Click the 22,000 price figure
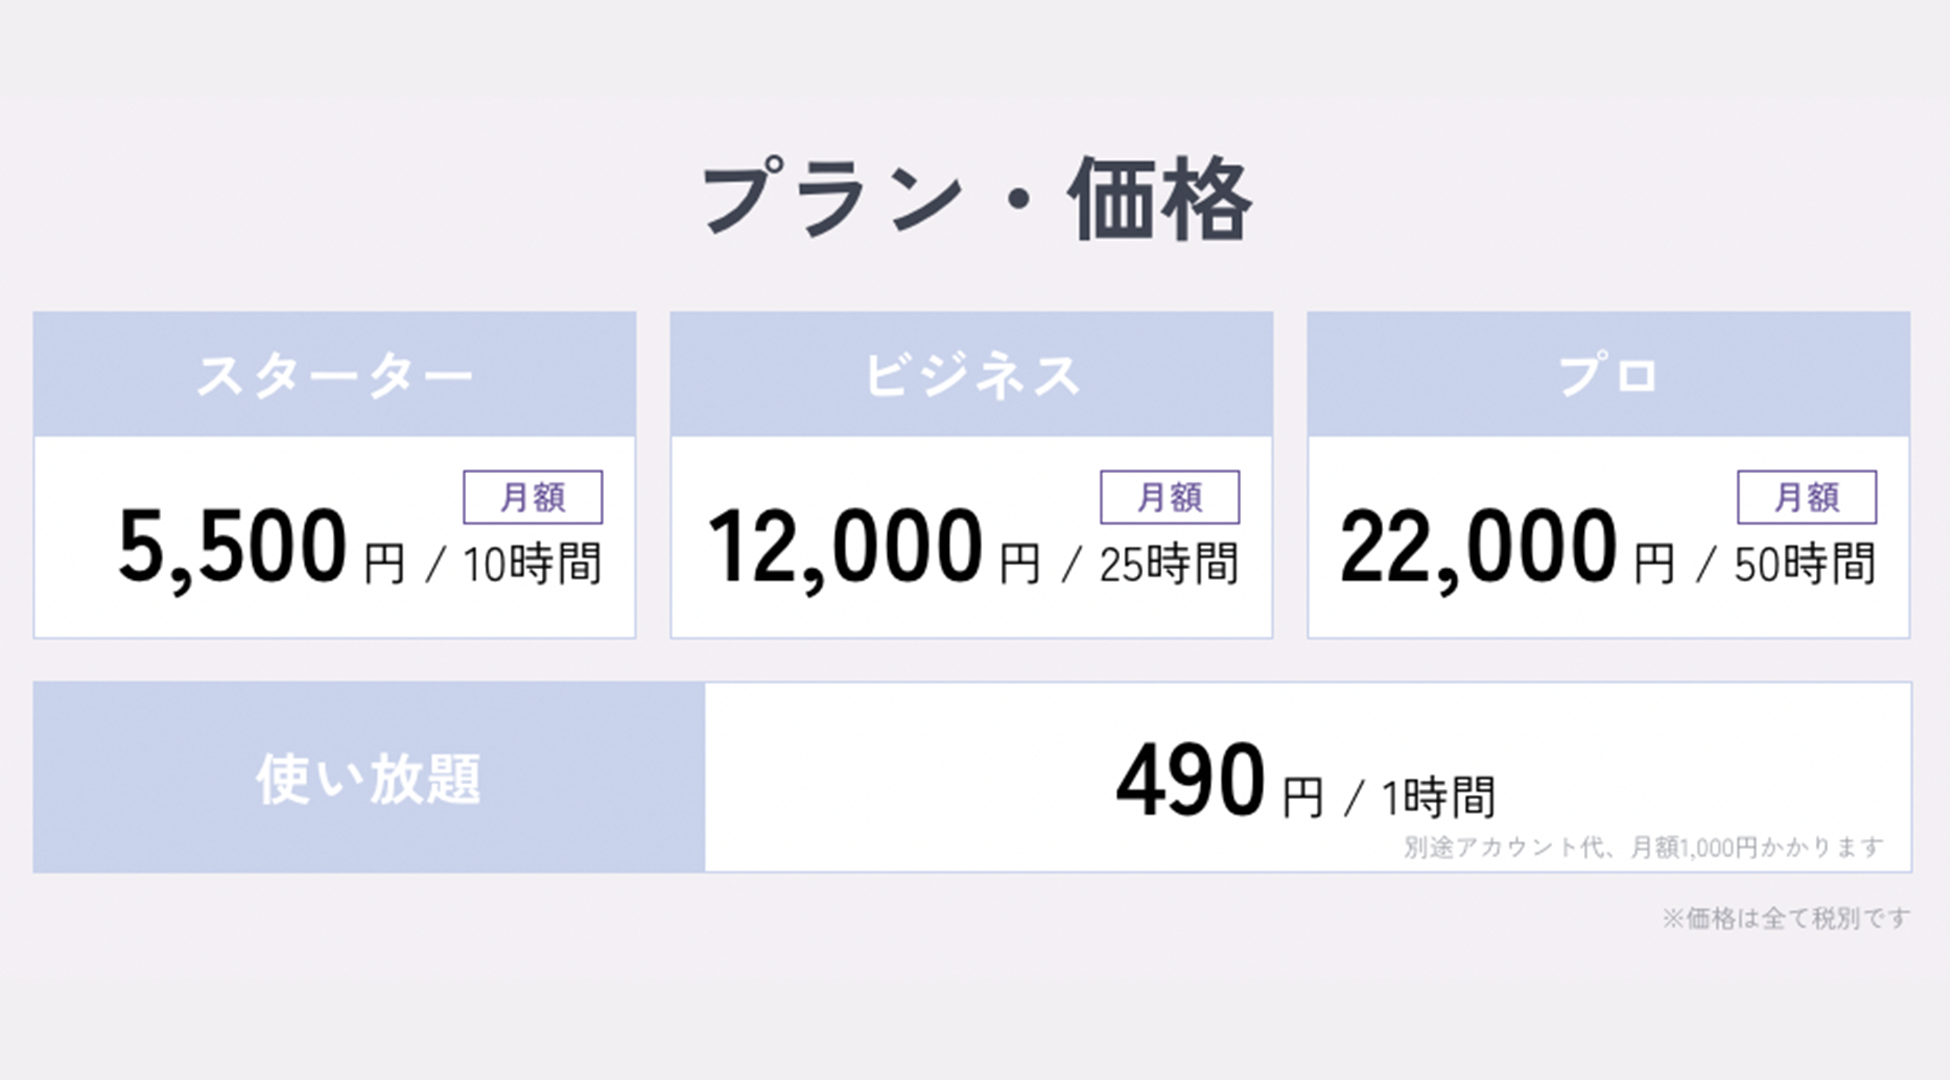The width and height of the screenshot is (1950, 1080). [1478, 547]
